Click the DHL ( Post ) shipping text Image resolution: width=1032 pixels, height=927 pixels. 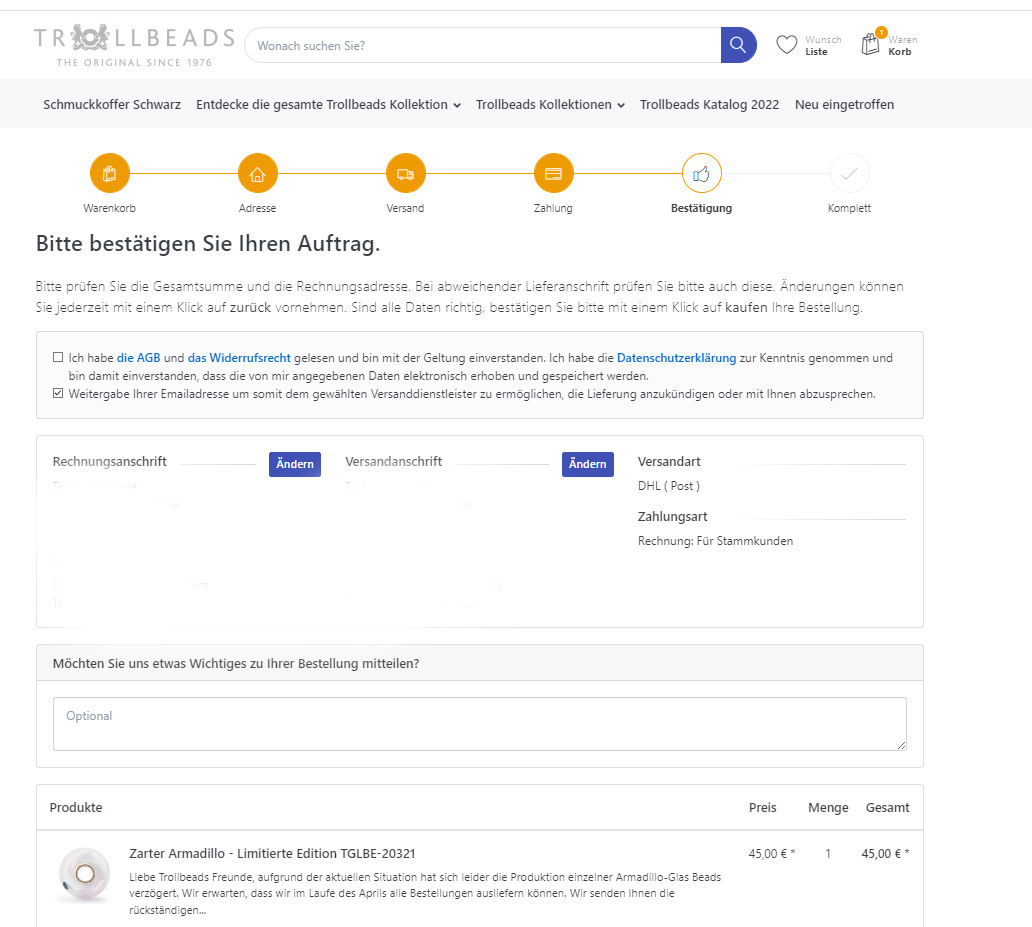(x=669, y=486)
